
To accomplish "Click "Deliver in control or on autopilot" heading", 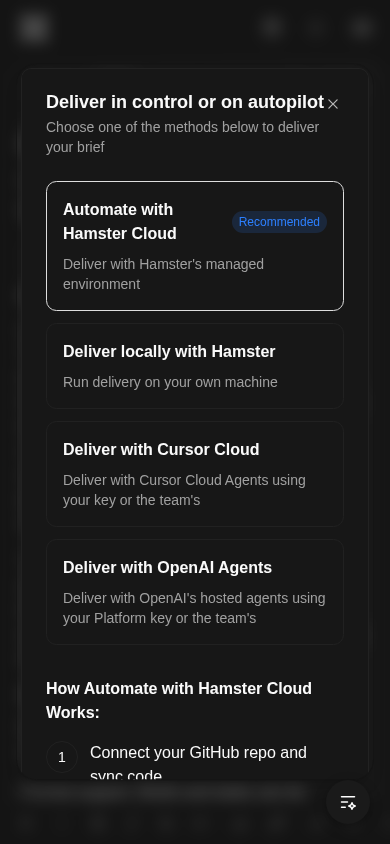I will coord(185,102).
